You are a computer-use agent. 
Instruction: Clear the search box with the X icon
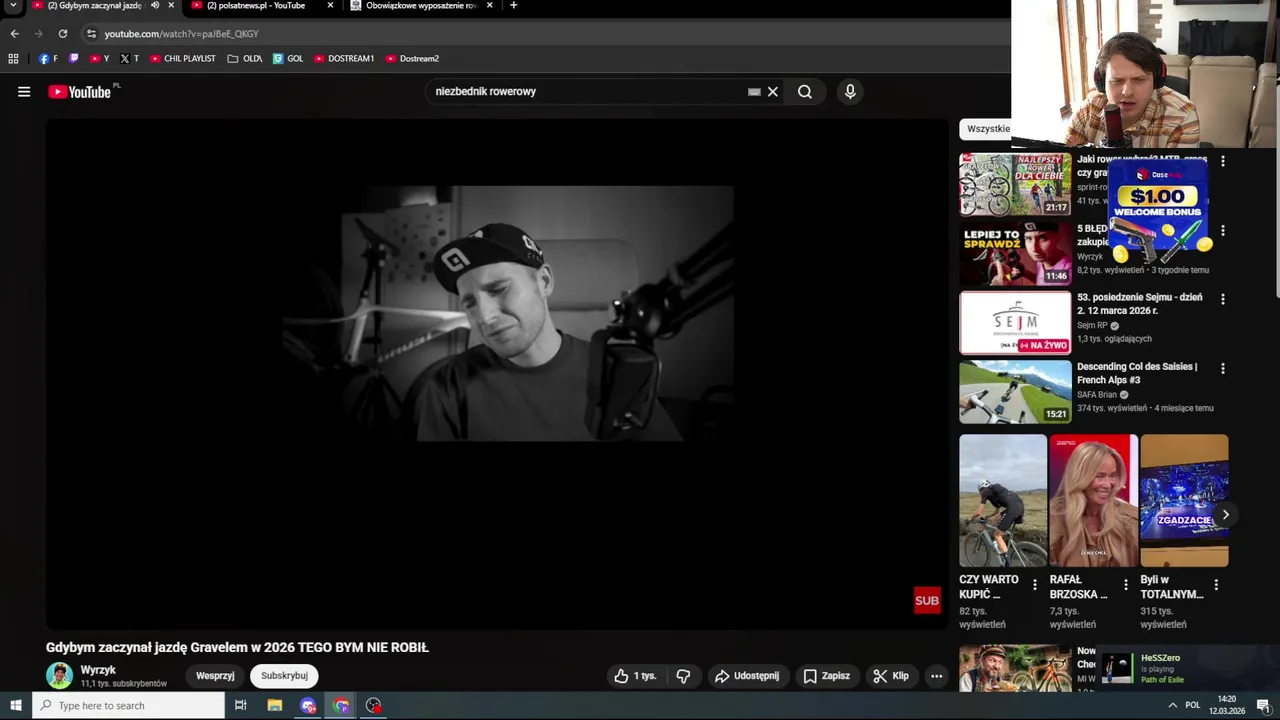[773, 92]
